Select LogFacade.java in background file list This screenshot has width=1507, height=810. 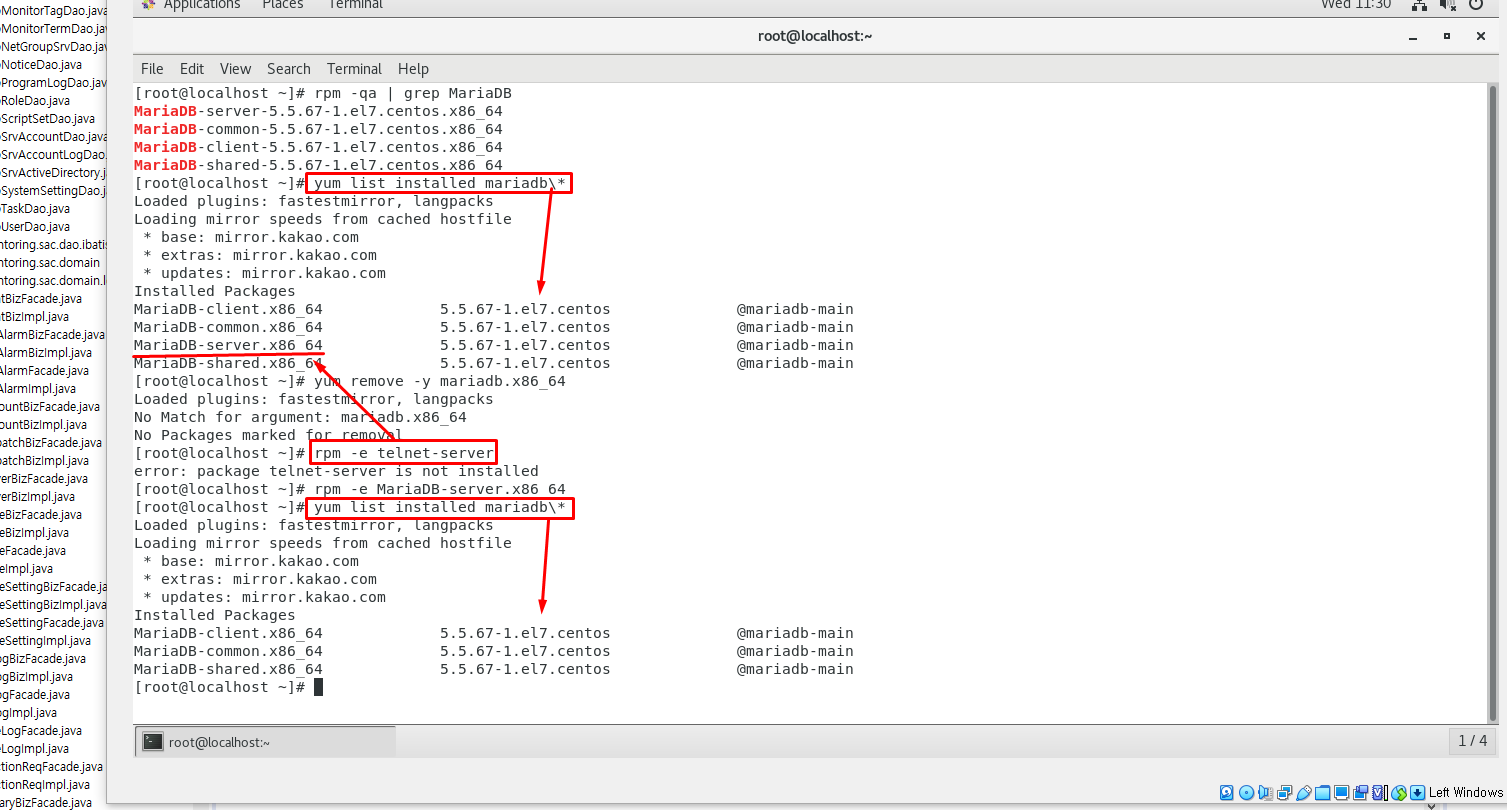[x=41, y=731]
